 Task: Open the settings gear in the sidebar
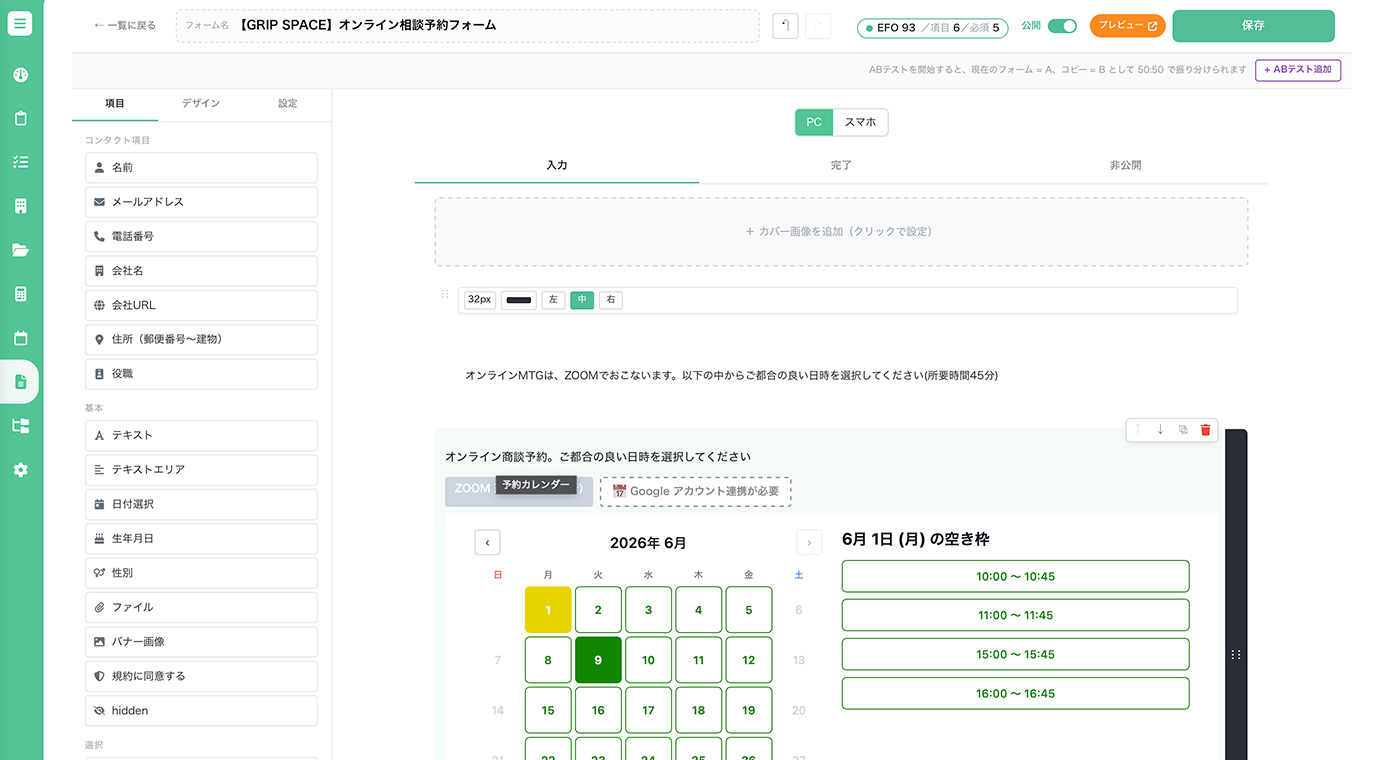(20, 470)
